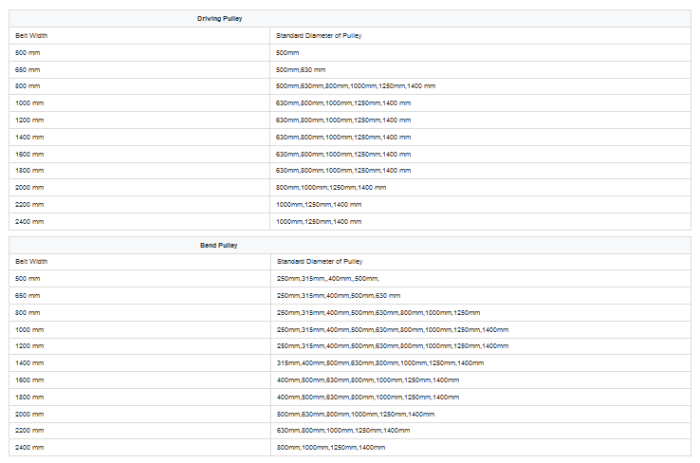The width and height of the screenshot is (700, 463).
Task: Click 650 mm belt width in Bend Pulley table
Action: 28,295
